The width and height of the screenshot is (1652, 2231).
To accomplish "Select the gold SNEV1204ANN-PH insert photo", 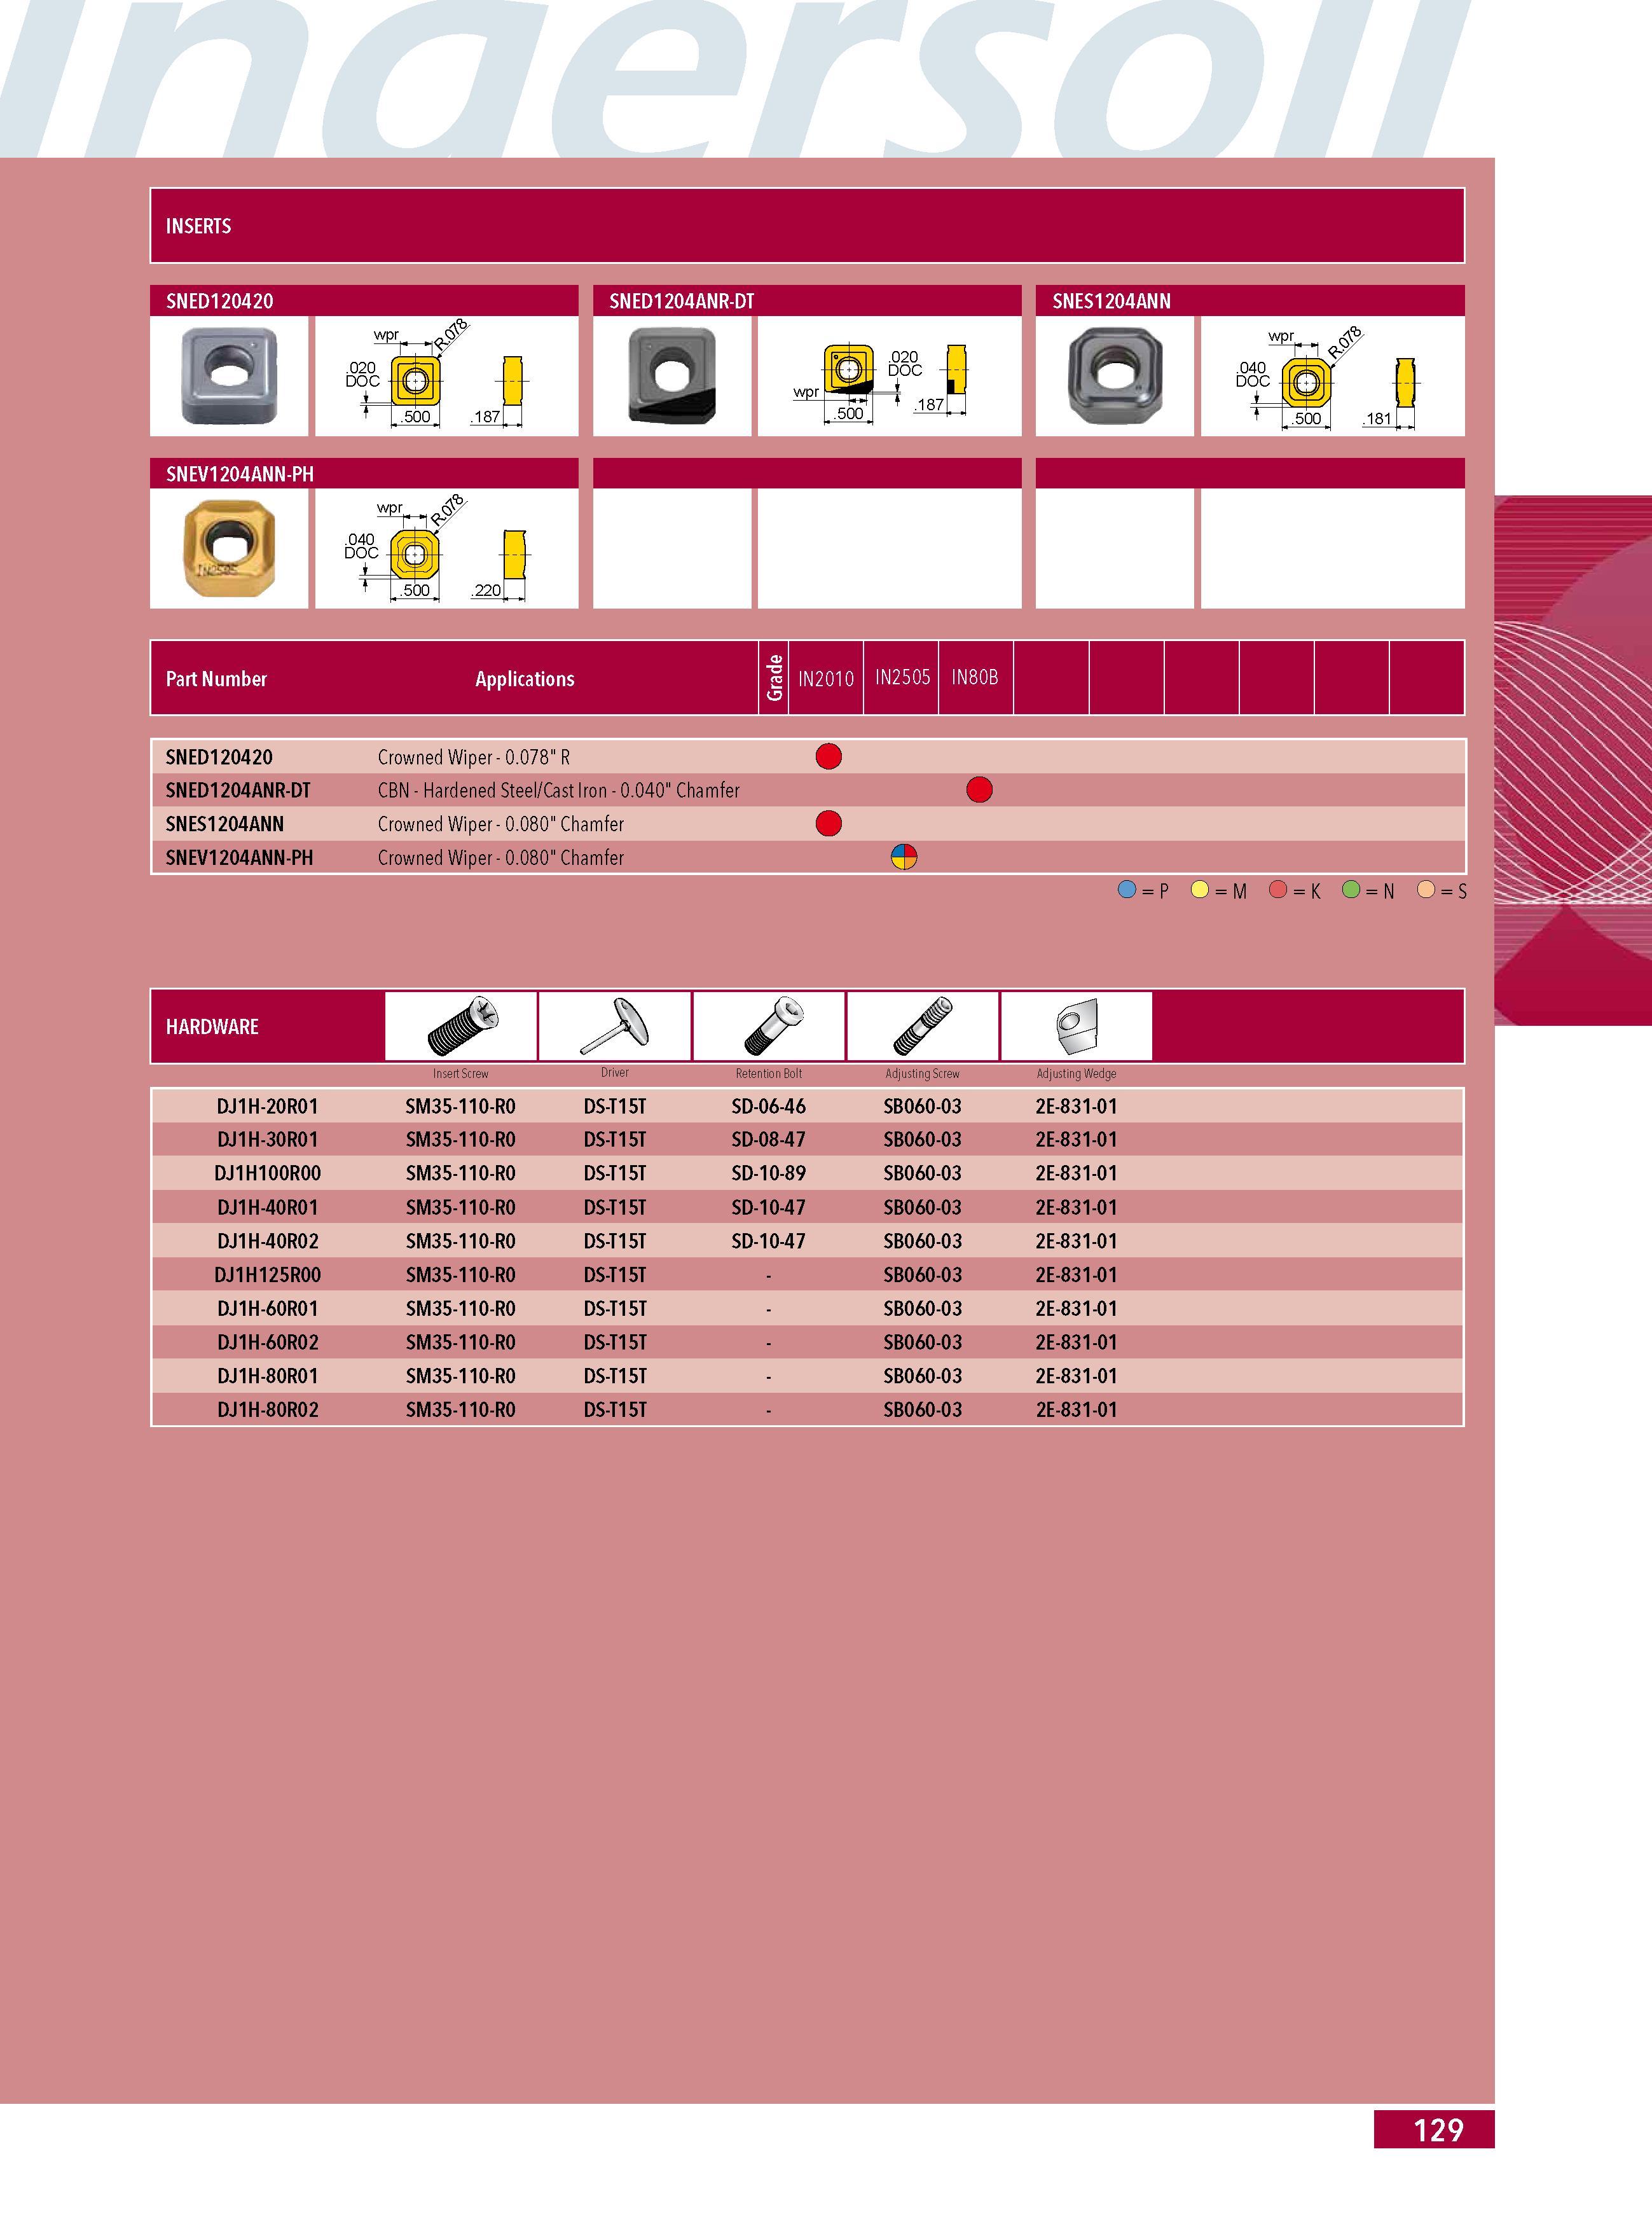I will (229, 548).
